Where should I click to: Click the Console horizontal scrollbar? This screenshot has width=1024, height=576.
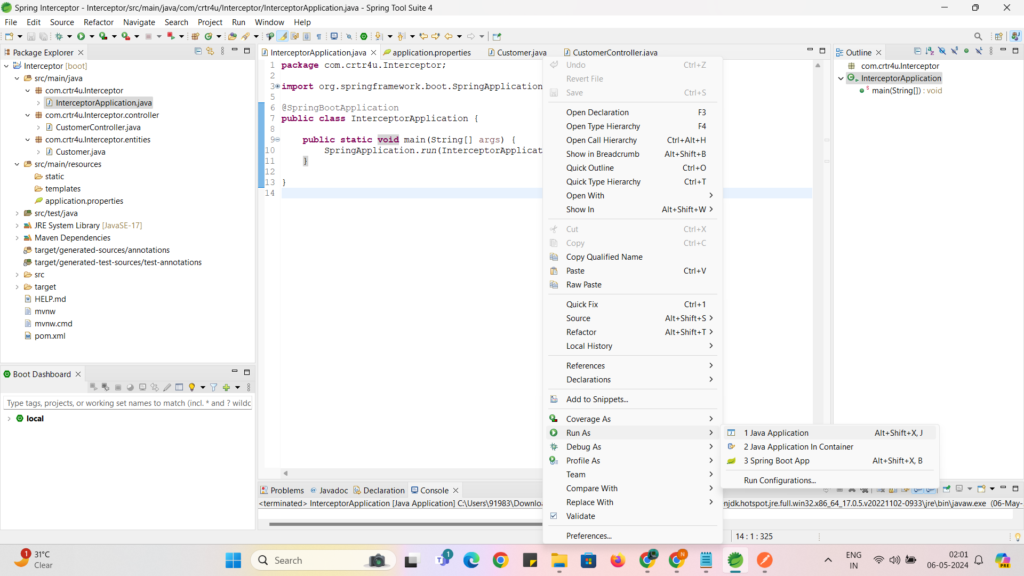point(406,524)
